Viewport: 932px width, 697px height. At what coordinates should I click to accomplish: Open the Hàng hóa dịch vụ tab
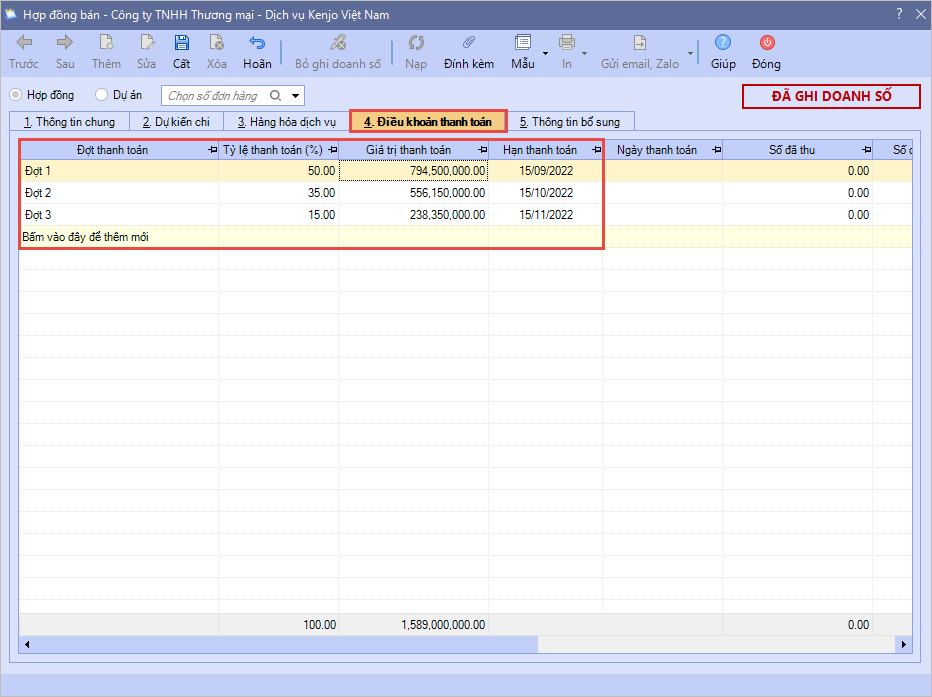(x=286, y=122)
